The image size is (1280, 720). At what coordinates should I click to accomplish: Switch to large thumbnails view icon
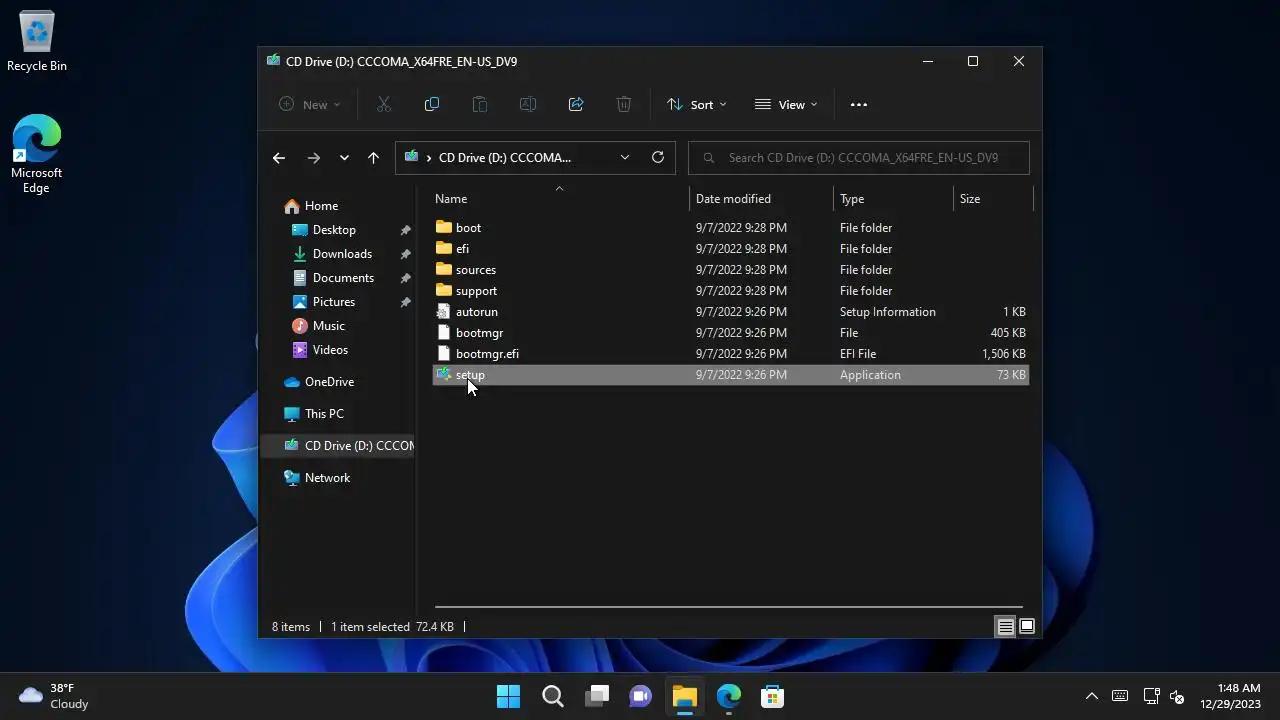coord(1027,627)
